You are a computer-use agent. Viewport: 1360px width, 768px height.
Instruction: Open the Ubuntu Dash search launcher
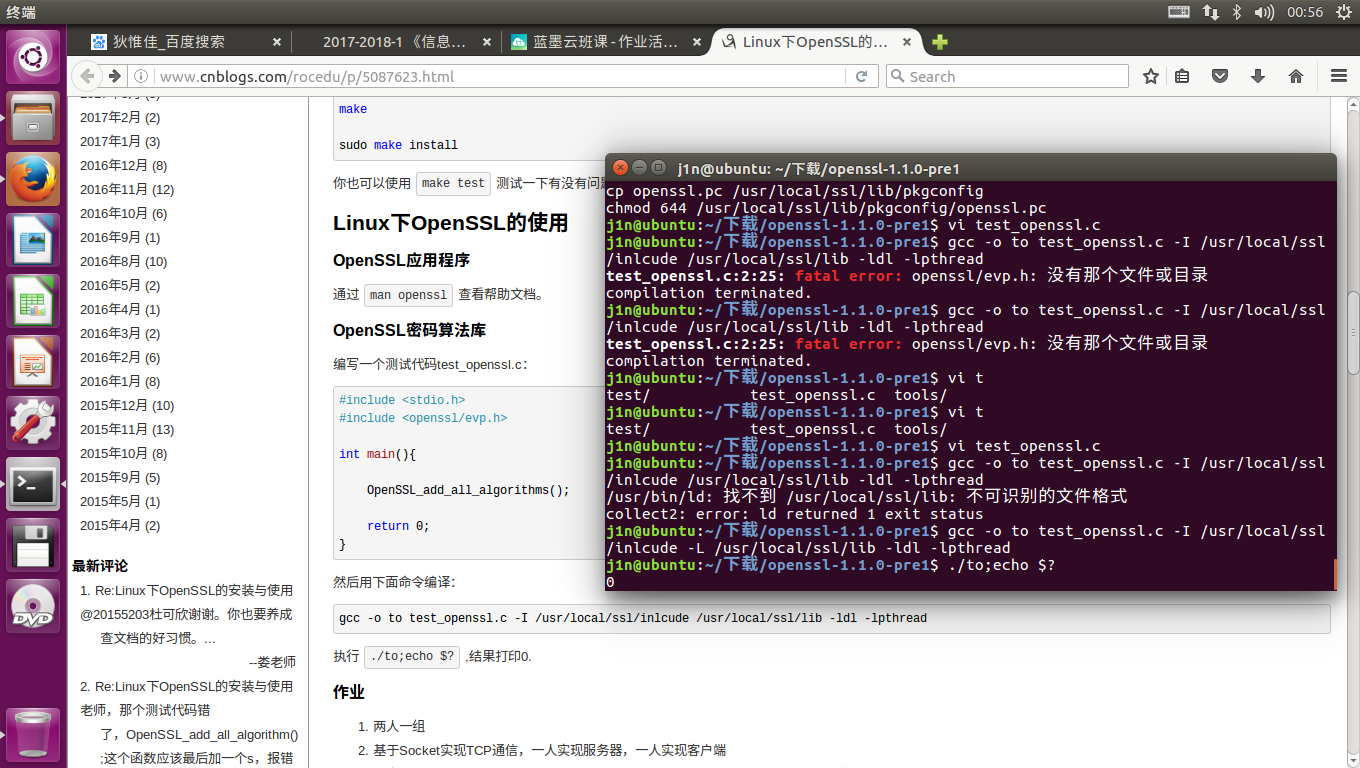33,57
